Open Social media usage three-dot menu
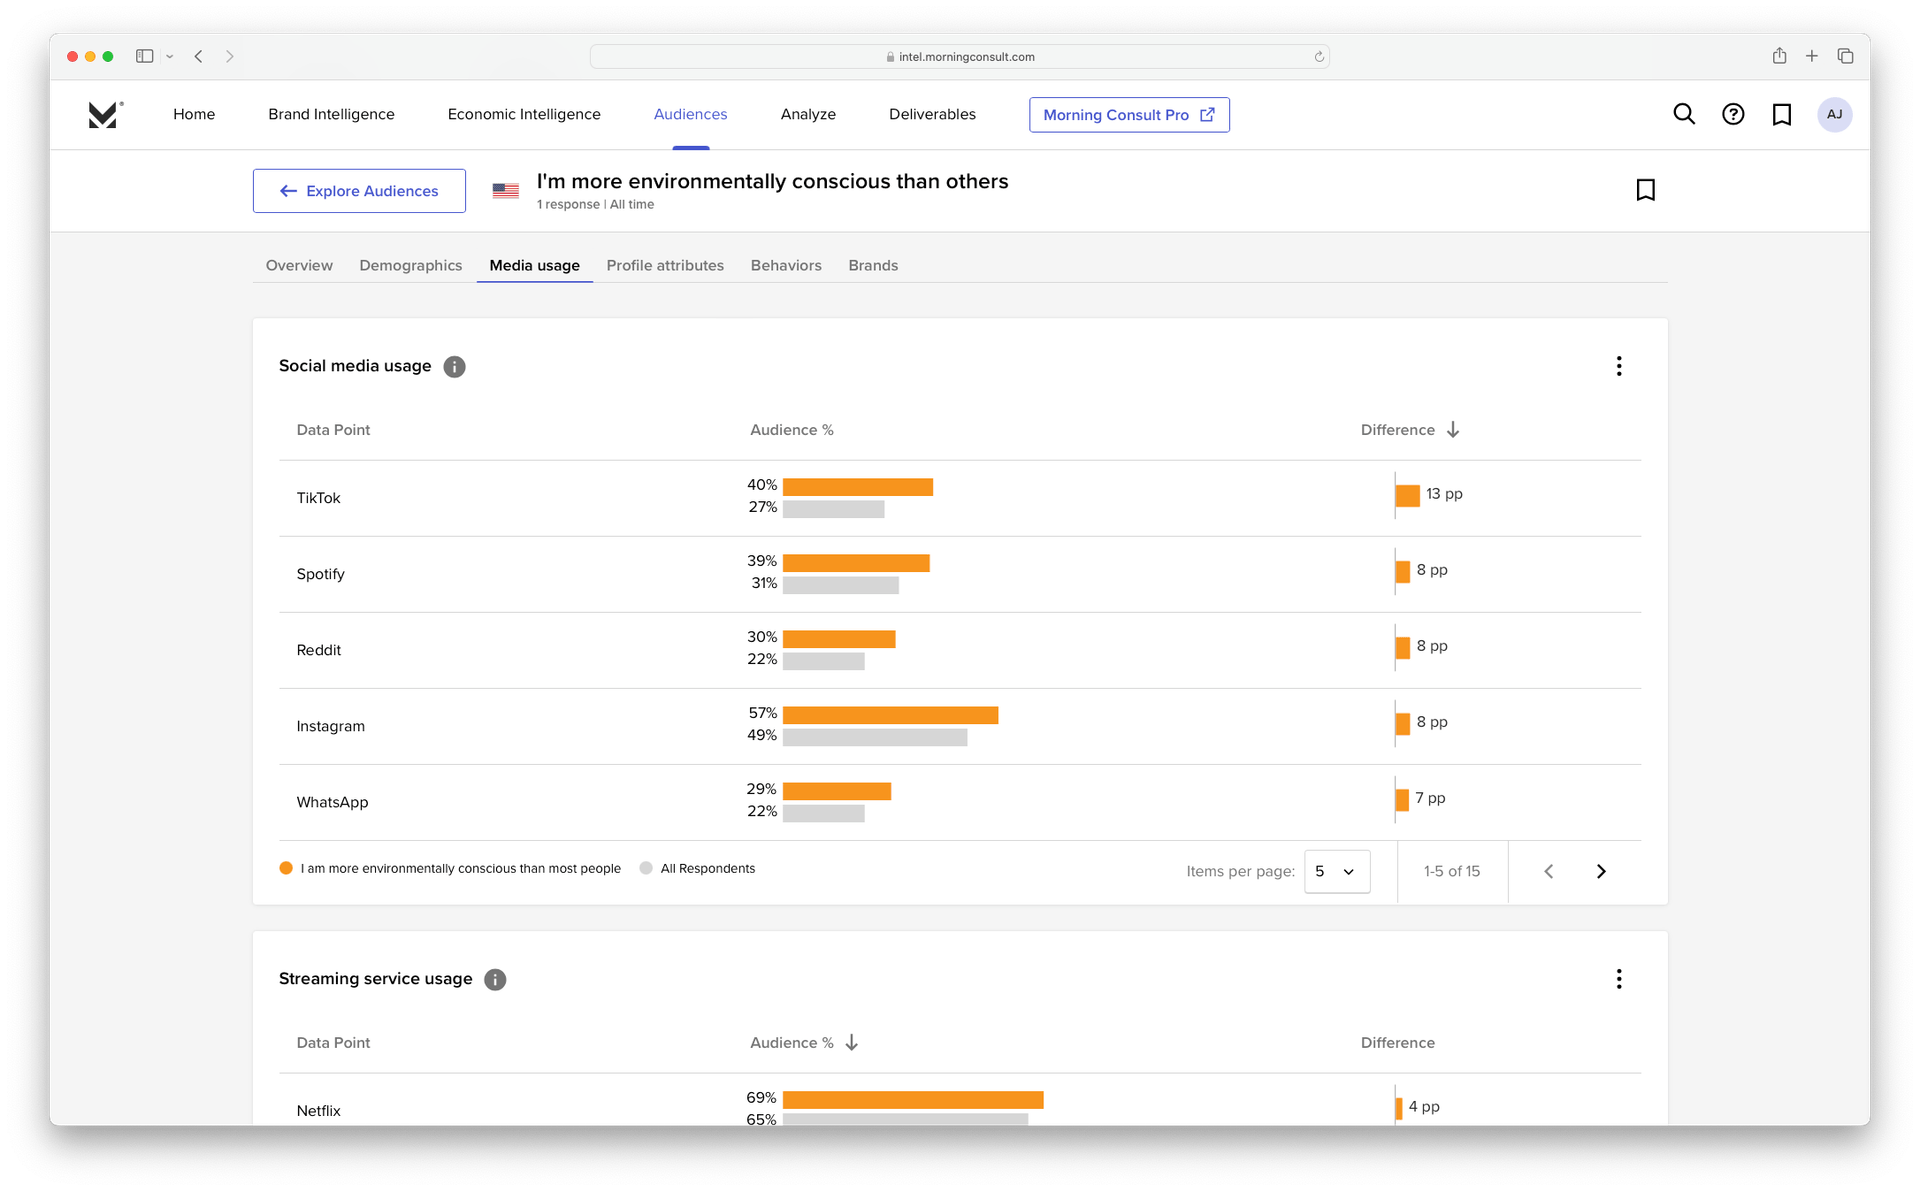This screenshot has height=1191, width=1920. coord(1619,366)
